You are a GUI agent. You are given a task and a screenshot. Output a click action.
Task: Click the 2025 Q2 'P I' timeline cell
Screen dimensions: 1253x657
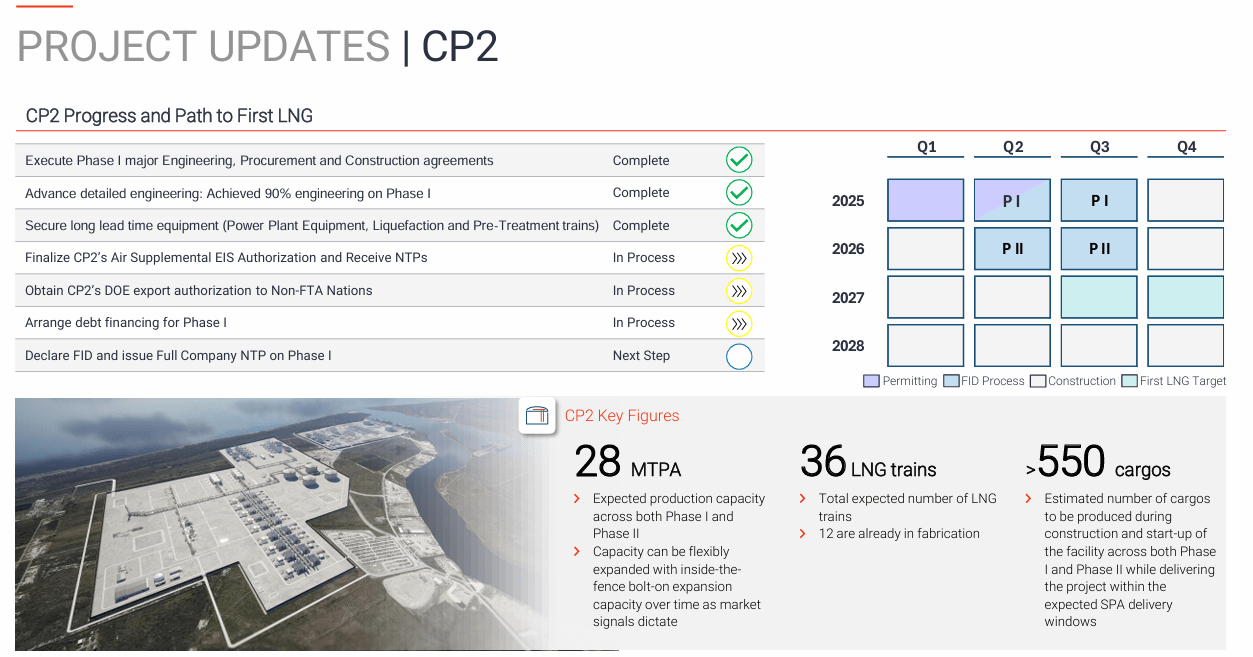(1012, 200)
